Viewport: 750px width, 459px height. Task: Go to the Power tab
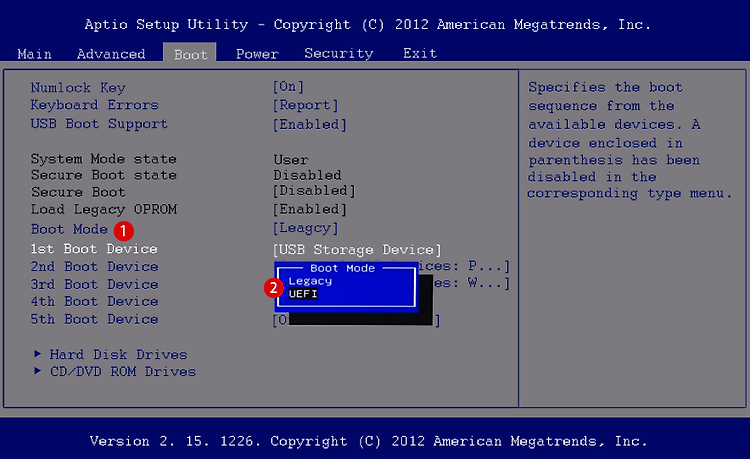[x=257, y=54]
